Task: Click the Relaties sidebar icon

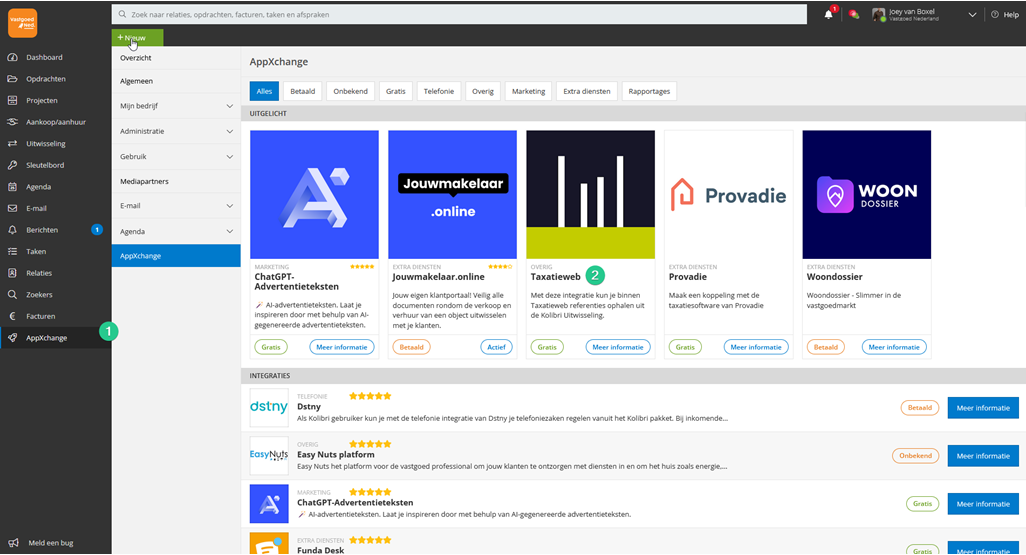Action: [12, 273]
